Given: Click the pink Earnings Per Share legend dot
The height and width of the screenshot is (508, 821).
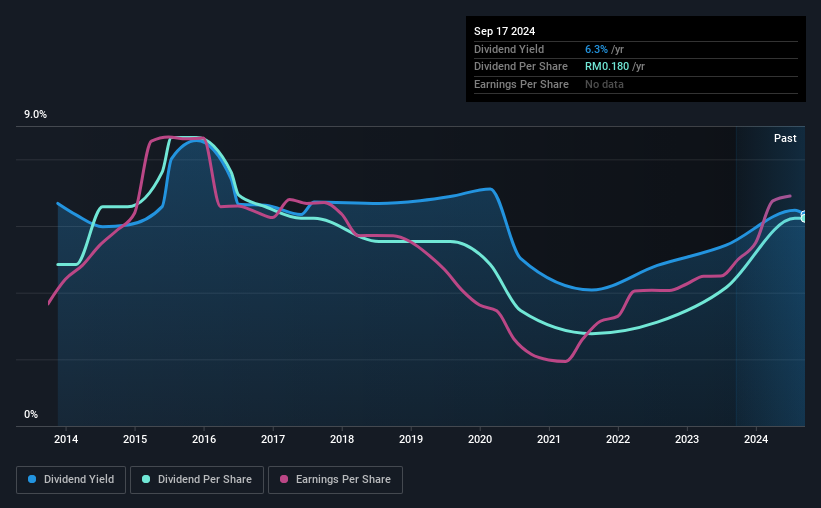Looking at the screenshot, I should (284, 479).
